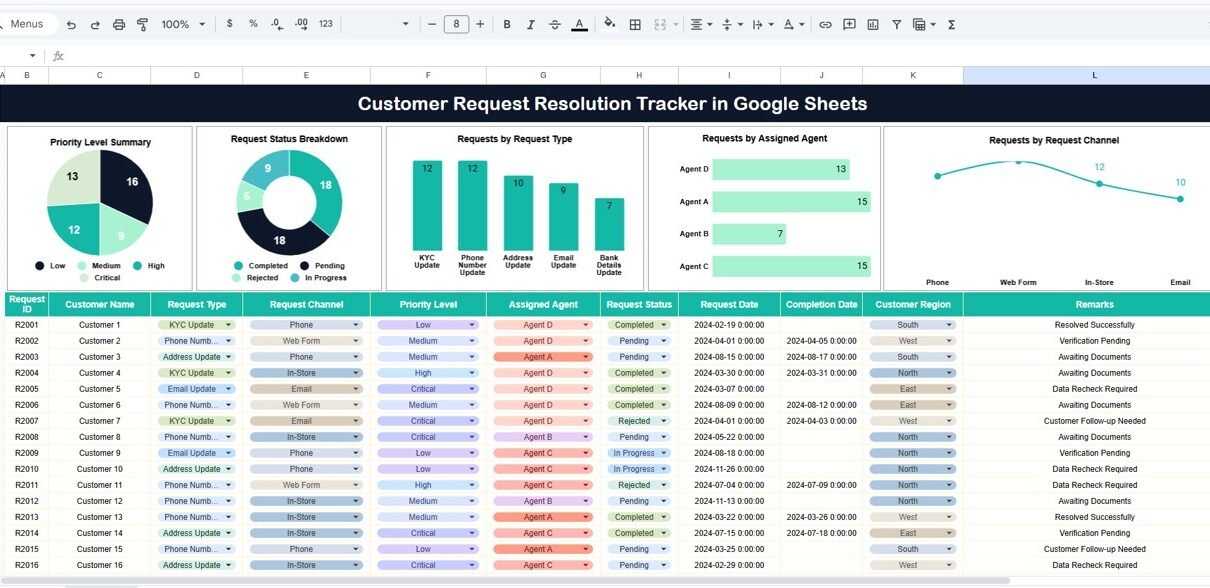Toggle bold formatting
The width and height of the screenshot is (1210, 588).
pos(507,24)
